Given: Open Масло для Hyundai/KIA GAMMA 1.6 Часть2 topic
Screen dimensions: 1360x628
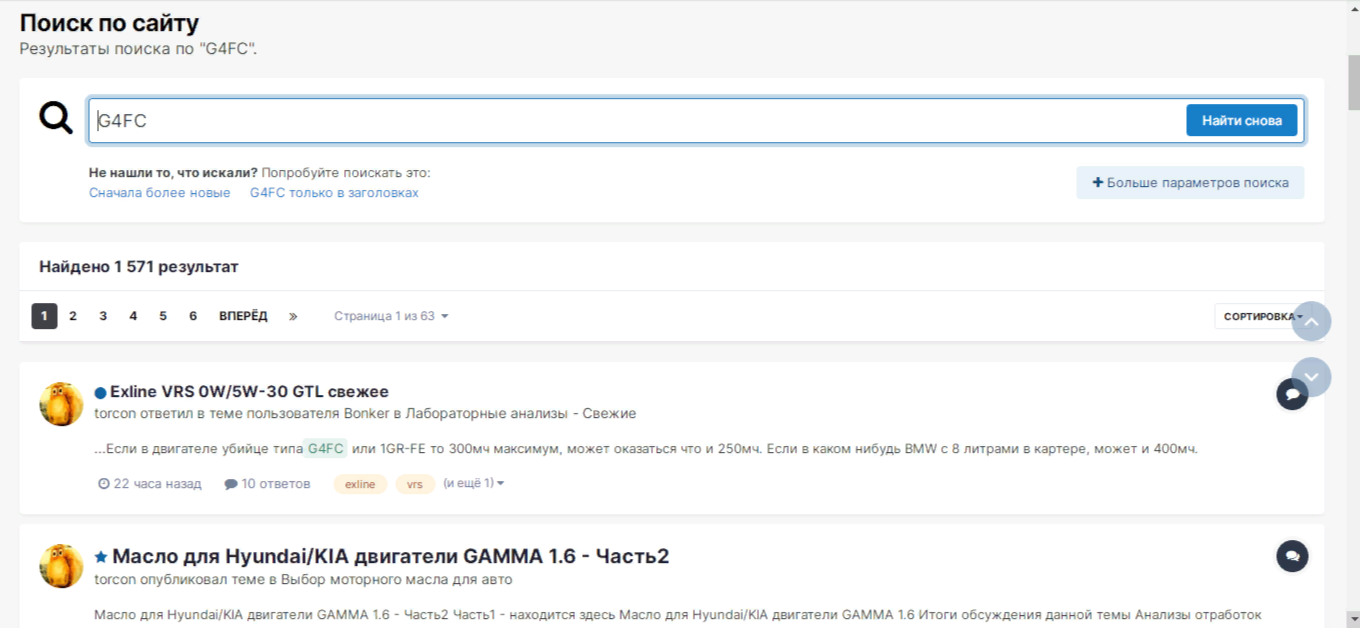Looking at the screenshot, I should (x=390, y=556).
